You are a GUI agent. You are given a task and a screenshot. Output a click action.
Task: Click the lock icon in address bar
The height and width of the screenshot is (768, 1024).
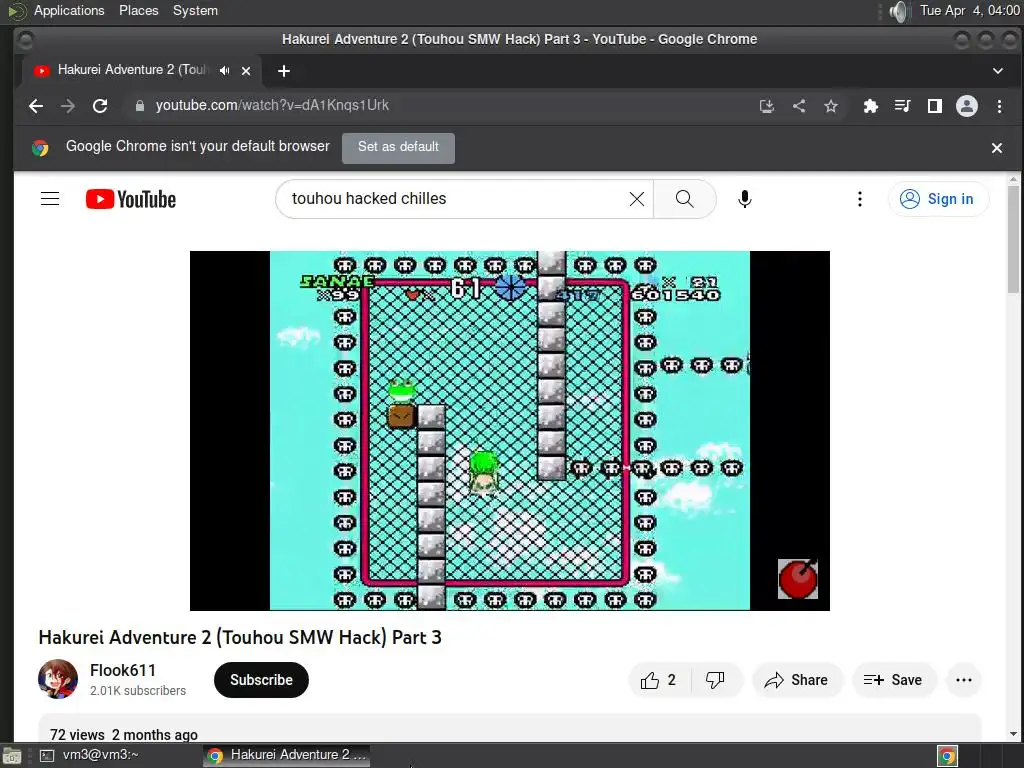click(140, 106)
